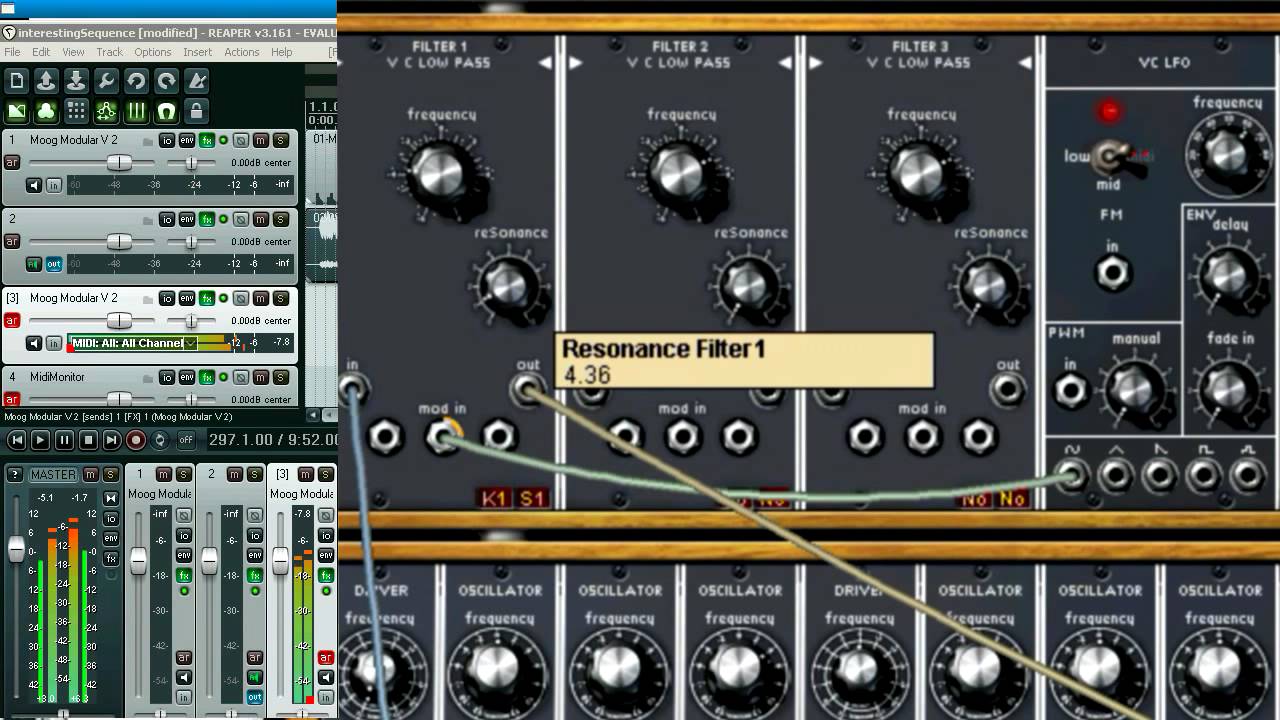Click the MASTER mixer volume fader
The height and width of the screenshot is (720, 1280).
[17, 547]
